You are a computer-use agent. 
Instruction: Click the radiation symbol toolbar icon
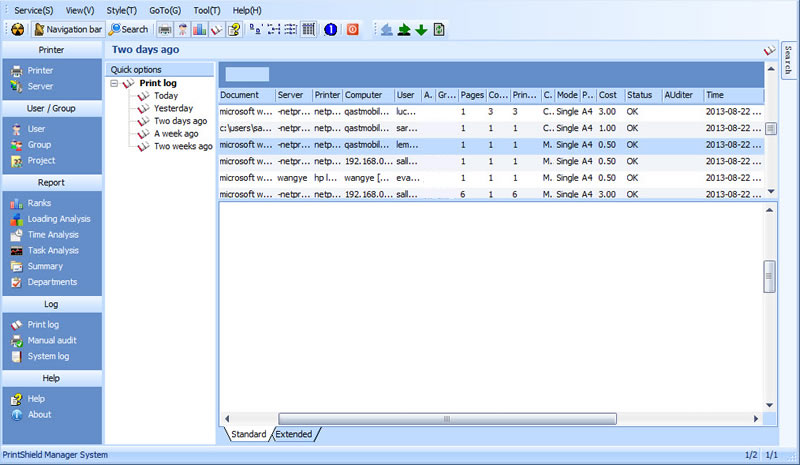18,30
